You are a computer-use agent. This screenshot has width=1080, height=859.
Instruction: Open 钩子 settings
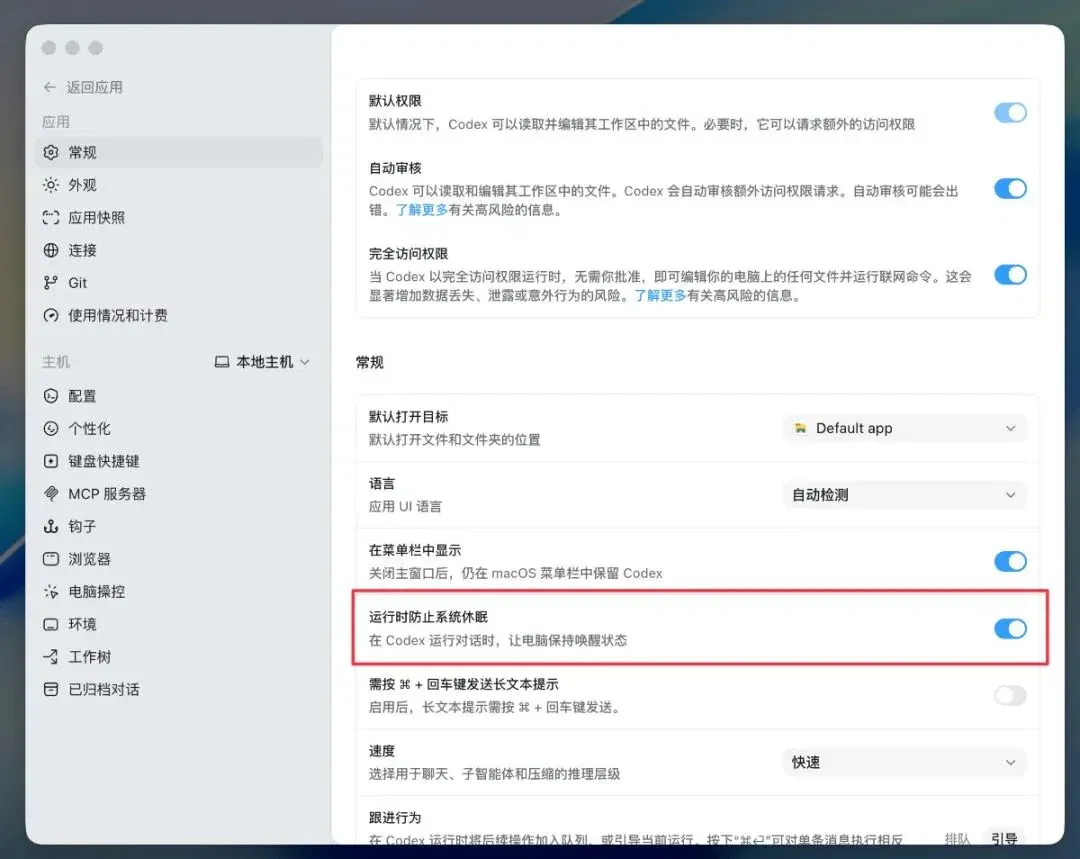[178, 526]
